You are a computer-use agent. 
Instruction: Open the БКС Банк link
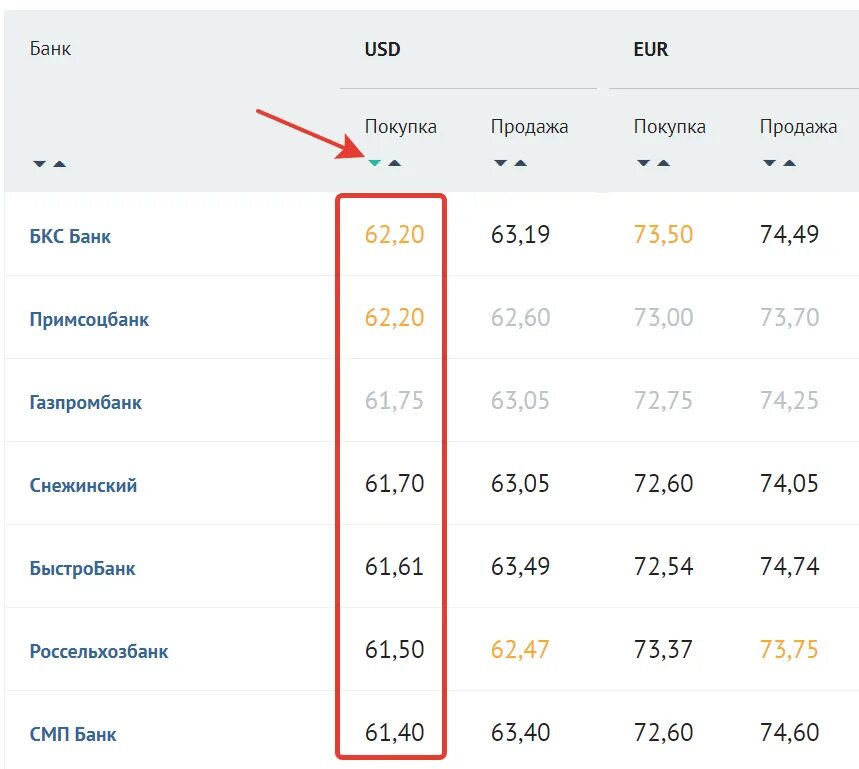pos(70,237)
